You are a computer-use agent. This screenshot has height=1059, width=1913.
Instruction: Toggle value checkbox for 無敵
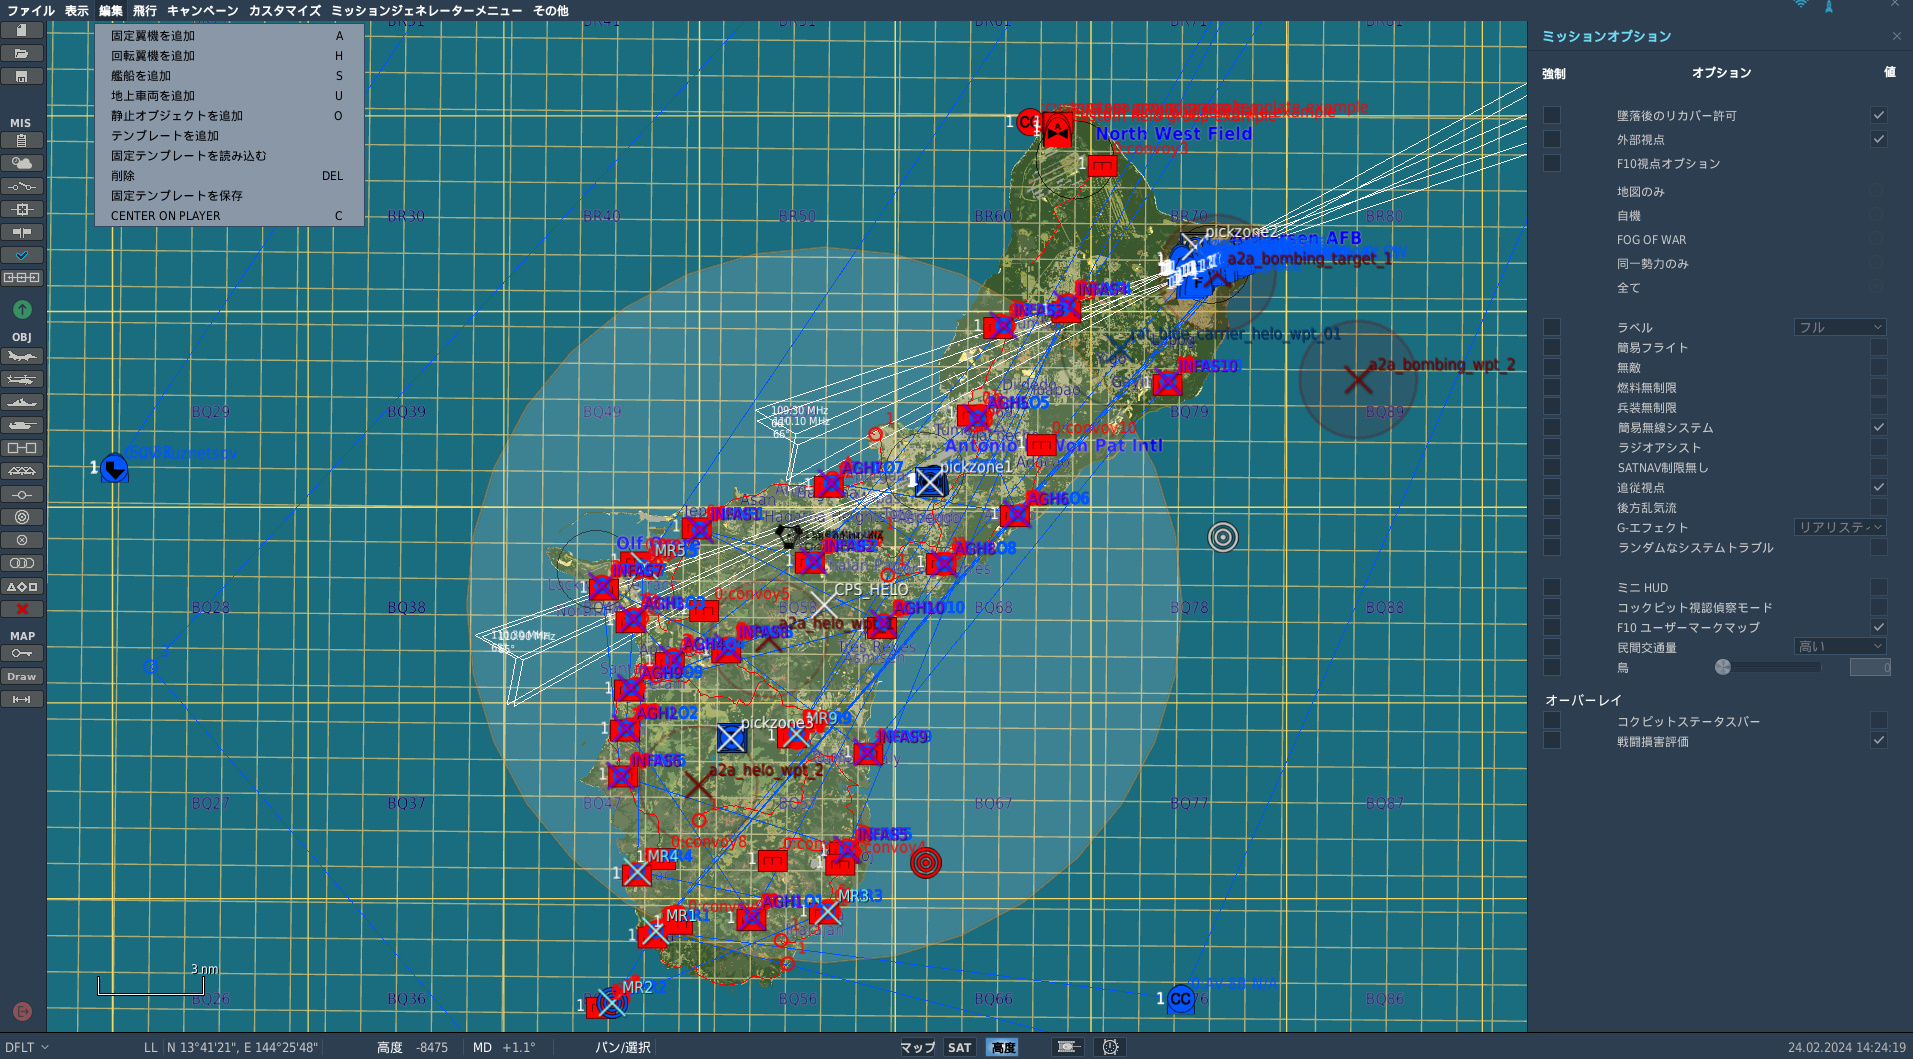click(1879, 367)
